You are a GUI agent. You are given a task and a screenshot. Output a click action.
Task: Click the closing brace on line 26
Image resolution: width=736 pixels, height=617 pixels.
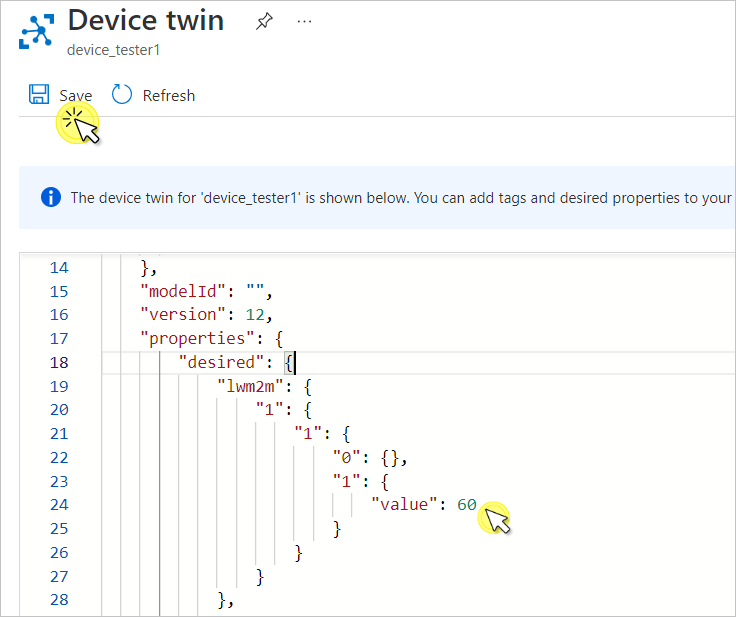tap(298, 553)
